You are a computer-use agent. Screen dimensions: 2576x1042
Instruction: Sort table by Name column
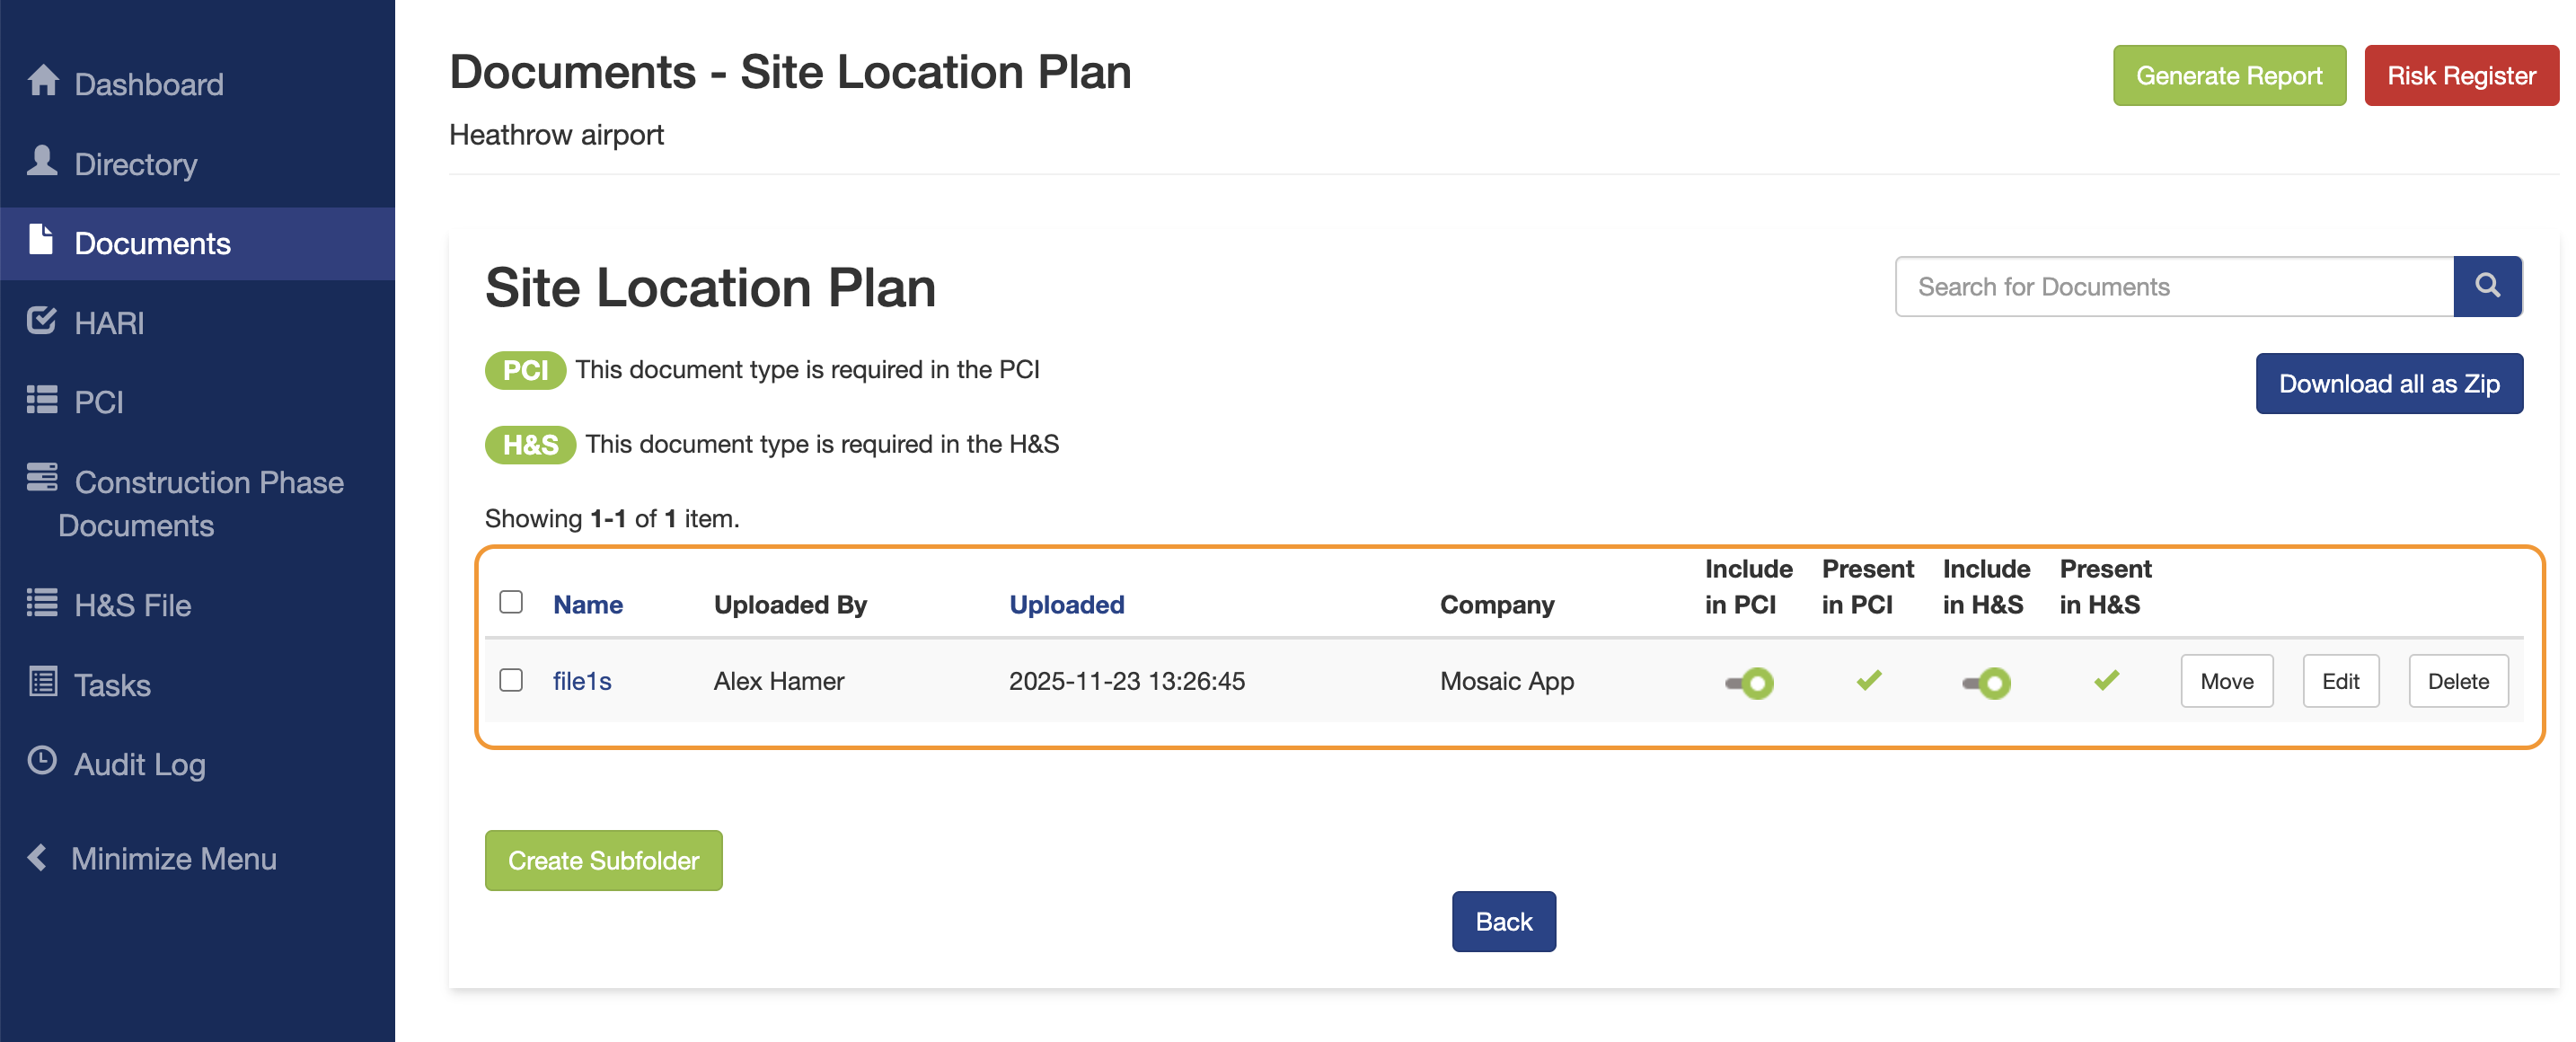(x=587, y=605)
